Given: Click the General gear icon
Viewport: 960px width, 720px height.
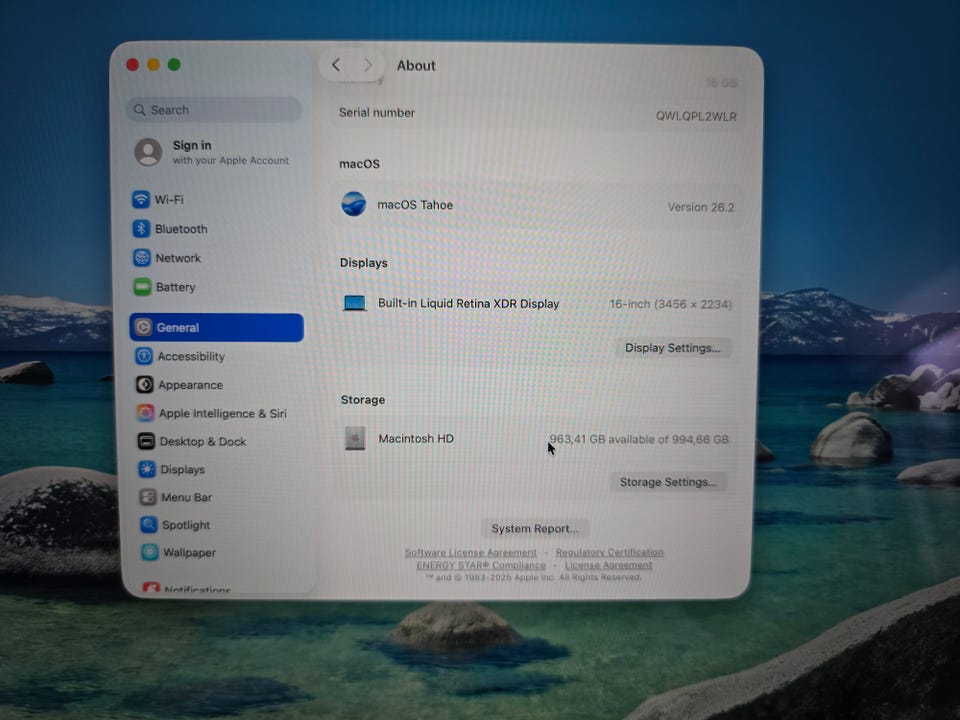Looking at the screenshot, I should click(x=143, y=328).
